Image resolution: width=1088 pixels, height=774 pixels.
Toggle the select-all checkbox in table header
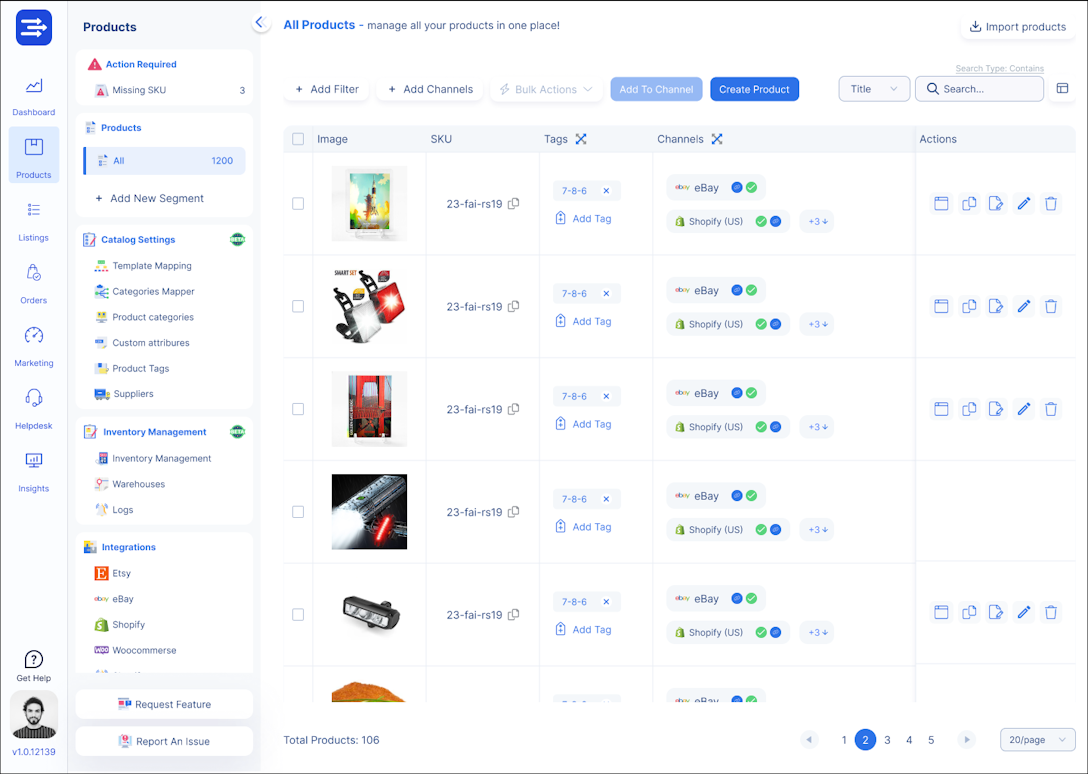[x=298, y=139]
